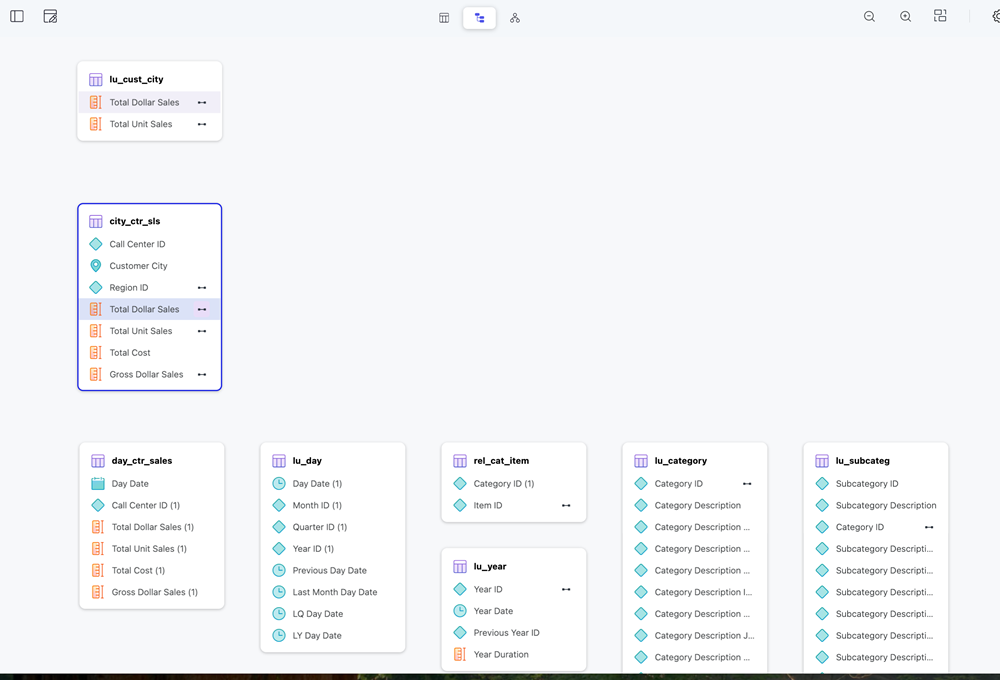The width and height of the screenshot is (1000, 680).
Task: Select Year Duration metric in lu_year
Action: pyautogui.click(x=501, y=655)
